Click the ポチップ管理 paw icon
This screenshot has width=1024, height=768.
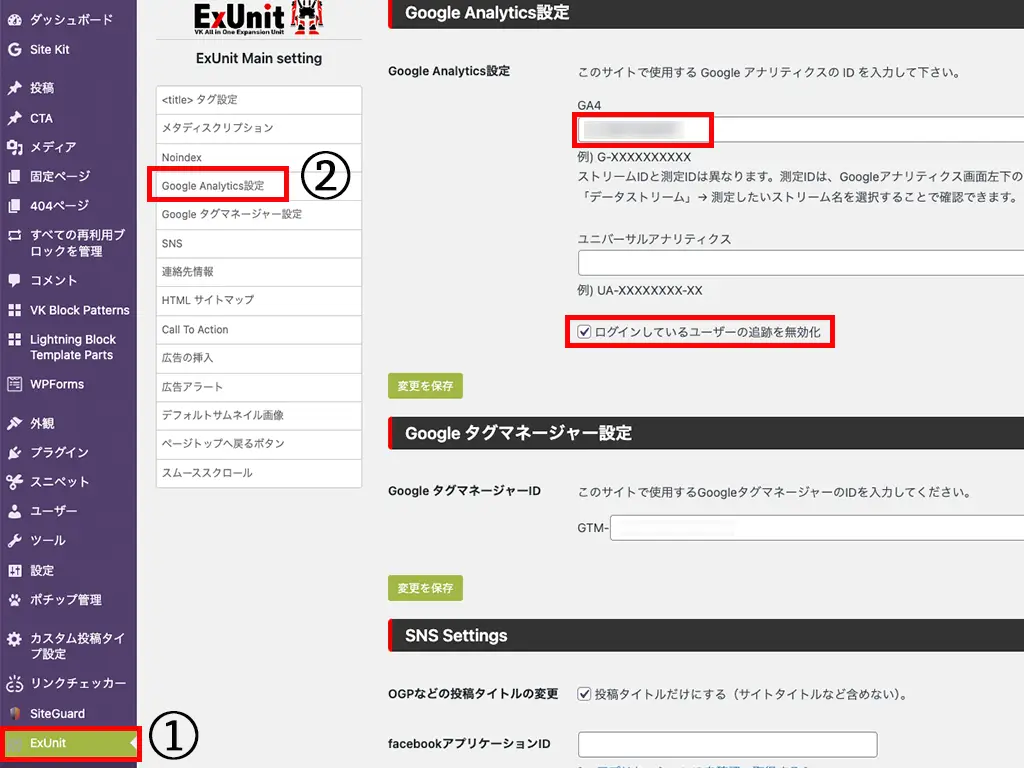(14, 600)
